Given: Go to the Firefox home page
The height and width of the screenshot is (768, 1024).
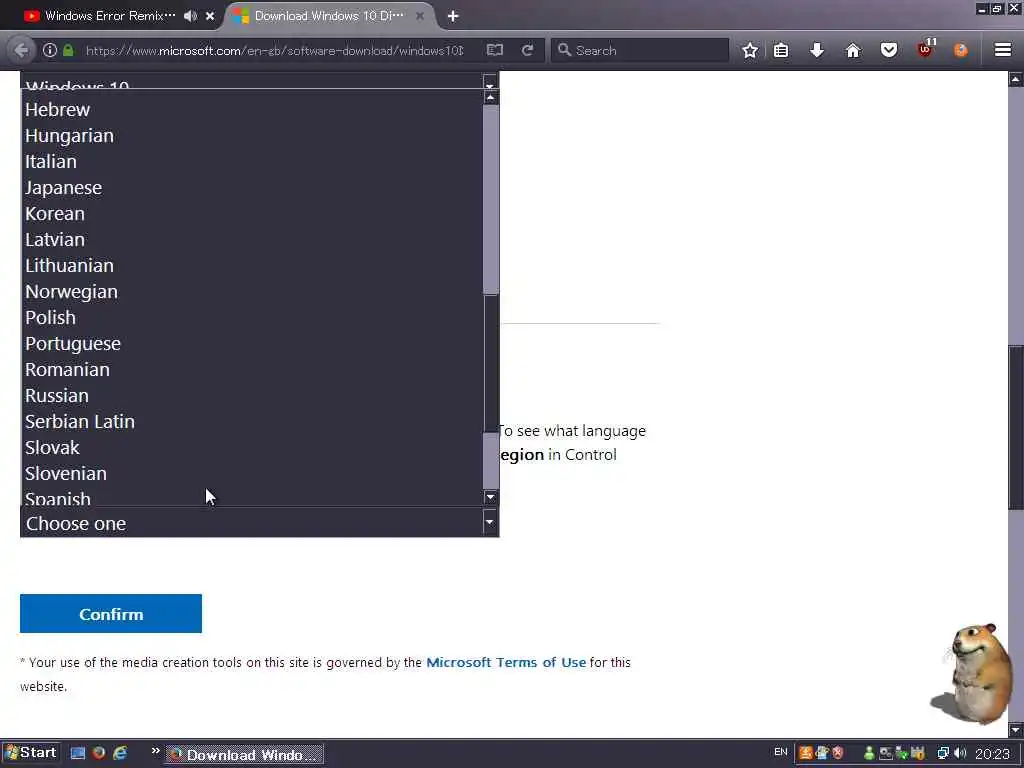Looking at the screenshot, I should [x=853, y=50].
